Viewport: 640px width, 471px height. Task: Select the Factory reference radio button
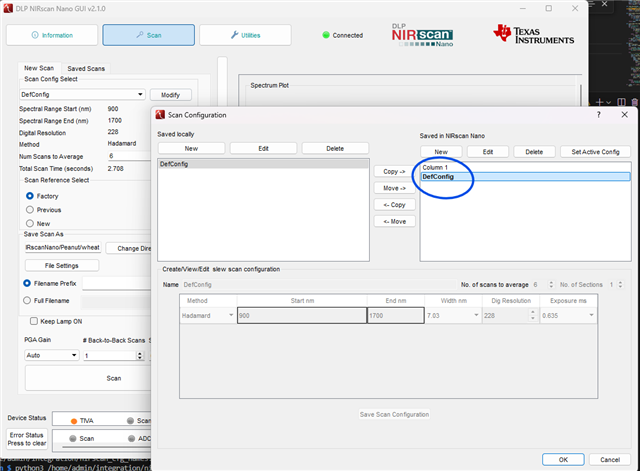click(x=30, y=196)
